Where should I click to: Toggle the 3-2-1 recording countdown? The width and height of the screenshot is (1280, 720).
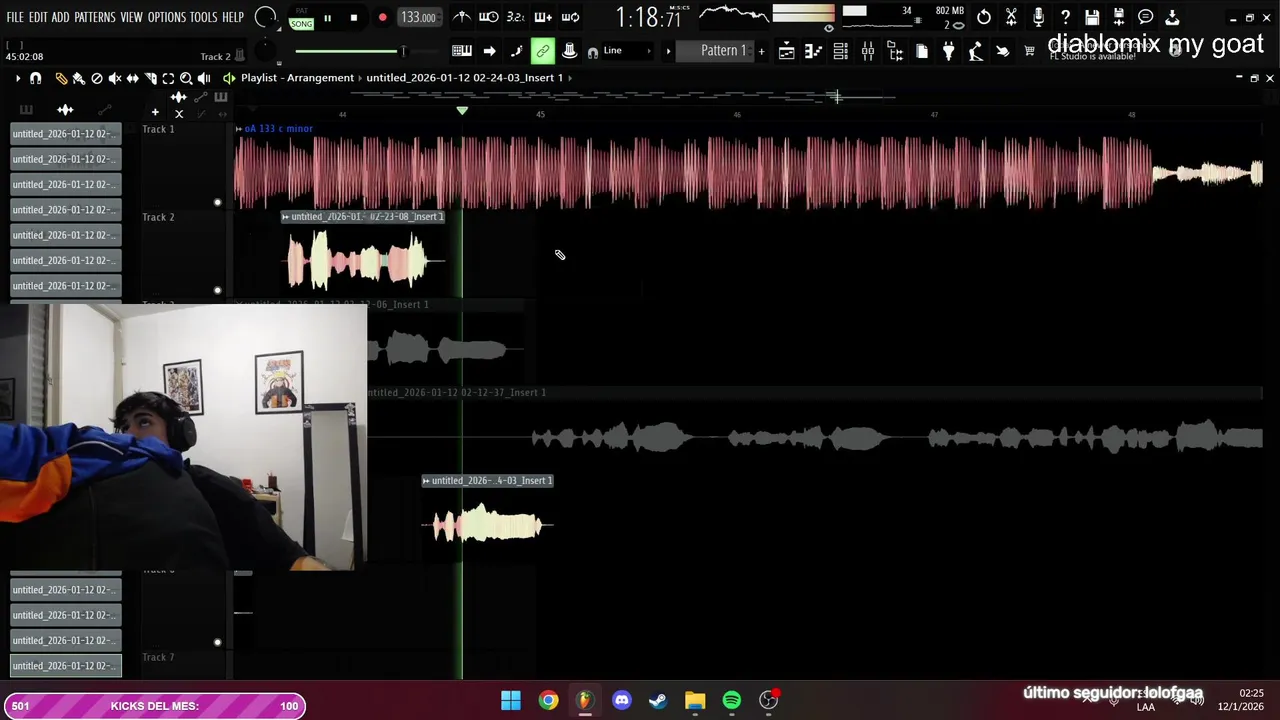(515, 17)
